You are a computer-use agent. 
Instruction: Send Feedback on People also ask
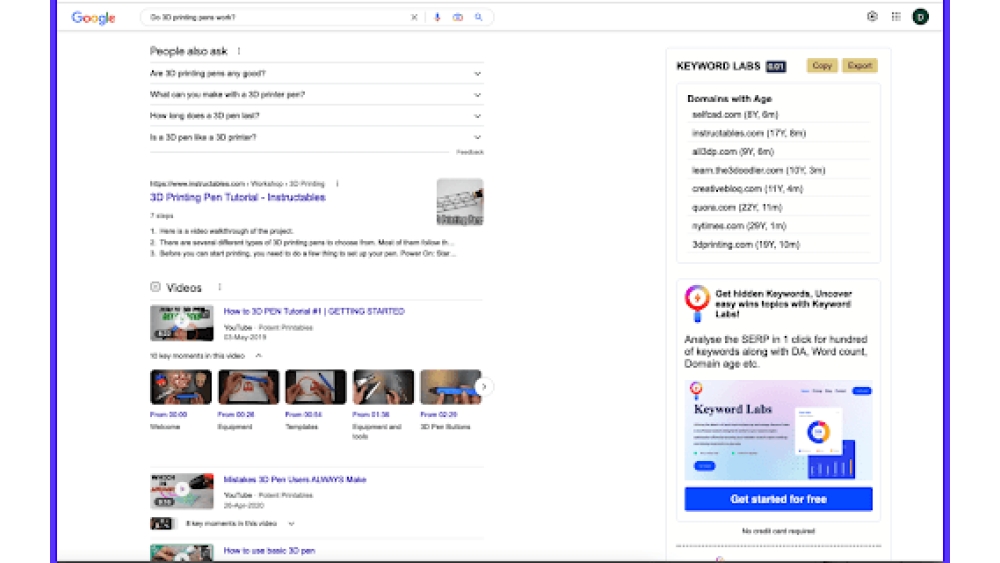click(x=469, y=152)
